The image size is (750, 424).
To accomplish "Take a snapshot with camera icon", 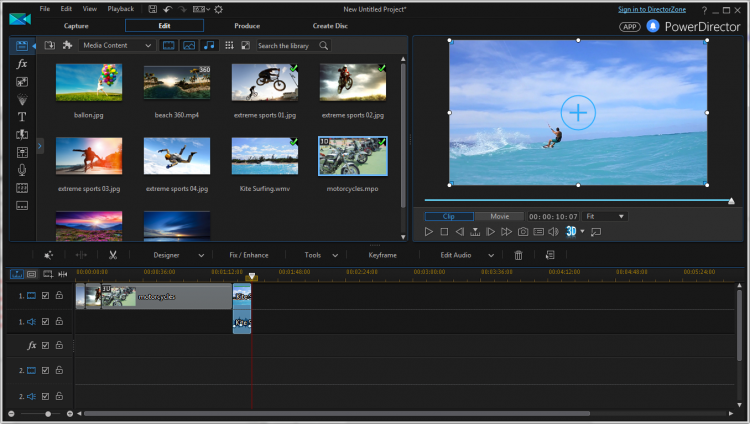I will coord(522,231).
